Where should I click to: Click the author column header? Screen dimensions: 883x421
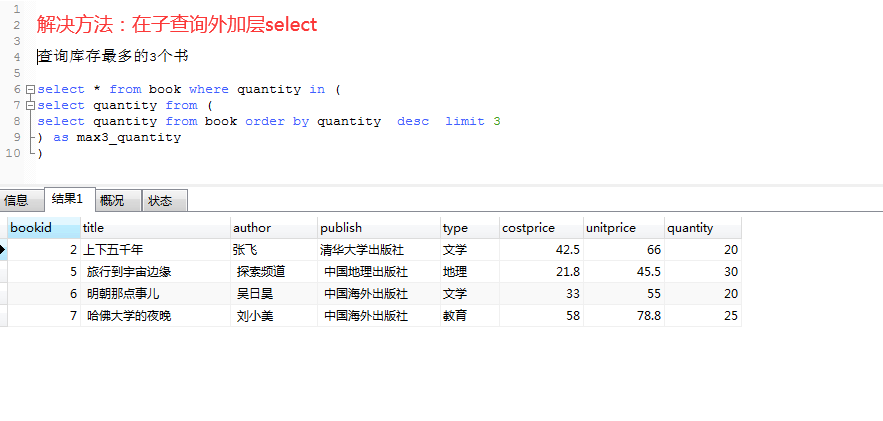coord(274,228)
